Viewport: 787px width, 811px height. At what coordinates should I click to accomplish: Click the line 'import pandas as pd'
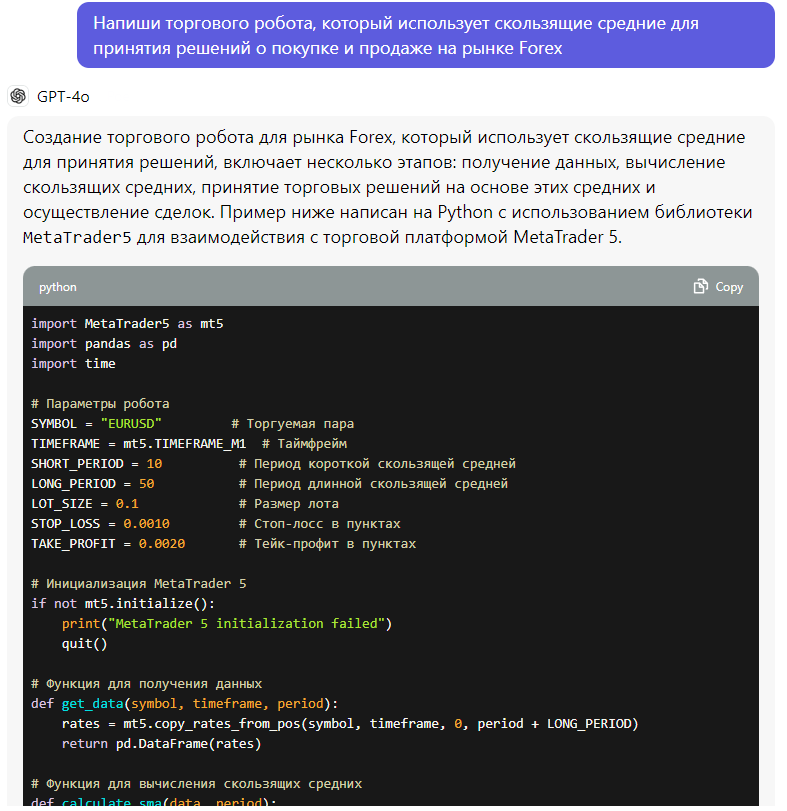coord(104,344)
